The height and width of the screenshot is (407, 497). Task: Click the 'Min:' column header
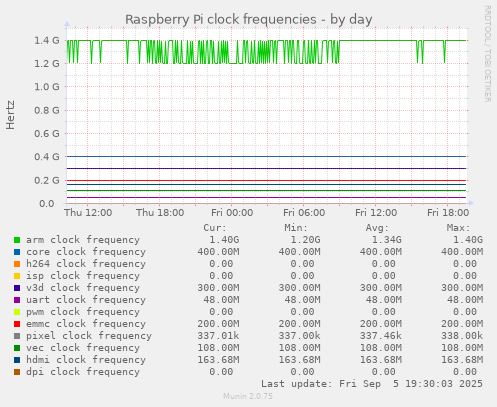pyautogui.click(x=296, y=228)
